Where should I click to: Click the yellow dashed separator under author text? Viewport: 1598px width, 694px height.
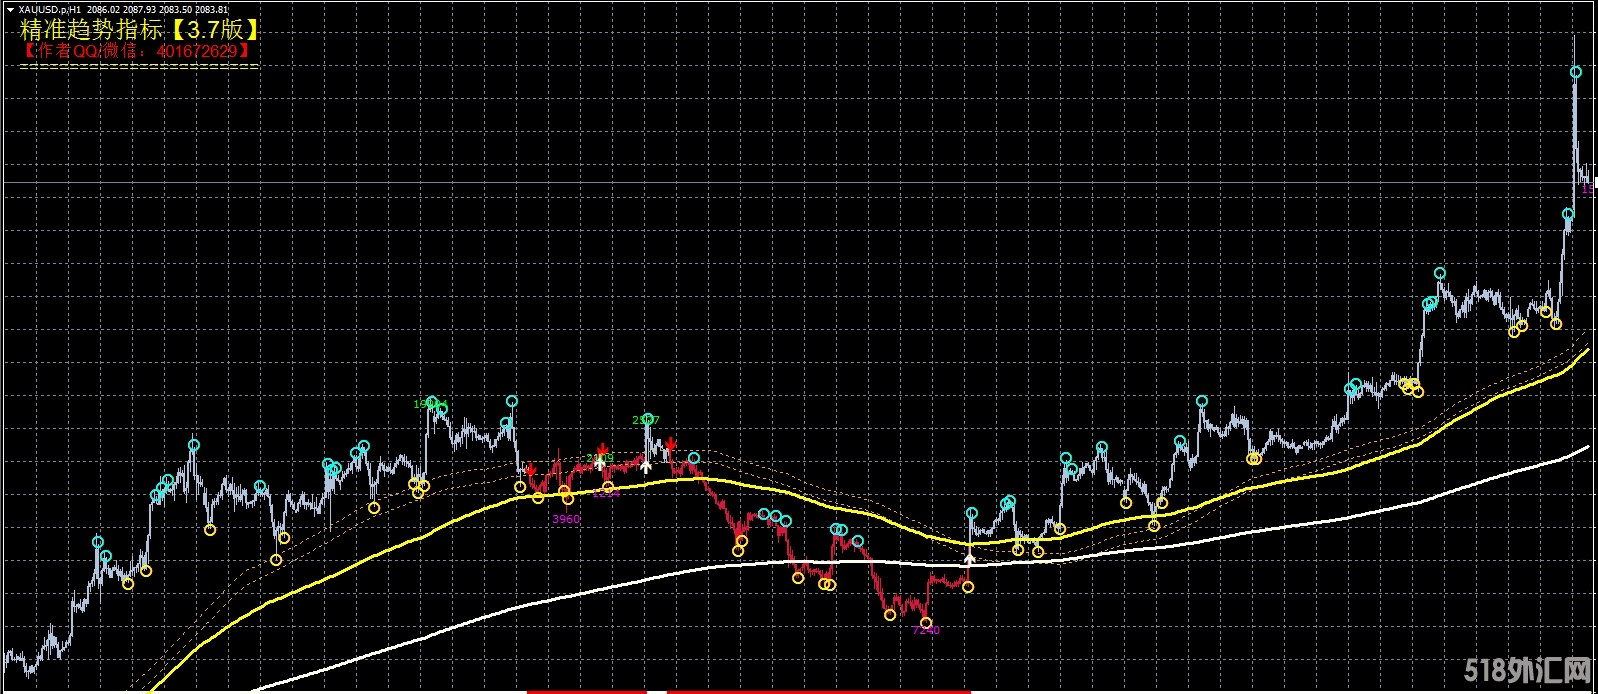(x=139, y=67)
